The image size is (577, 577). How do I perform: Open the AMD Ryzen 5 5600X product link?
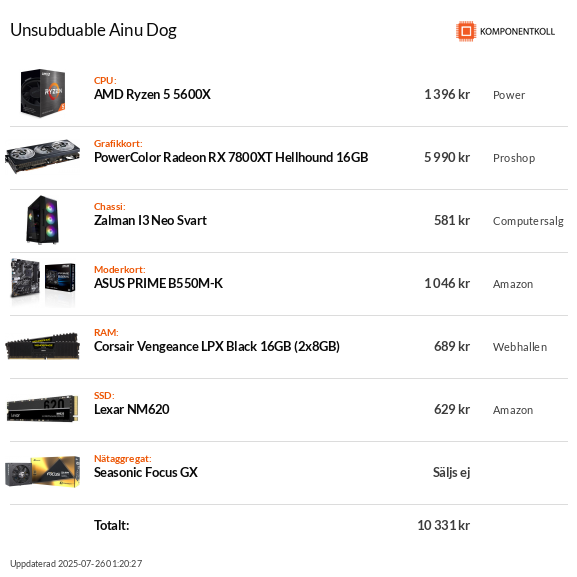[x=152, y=95]
